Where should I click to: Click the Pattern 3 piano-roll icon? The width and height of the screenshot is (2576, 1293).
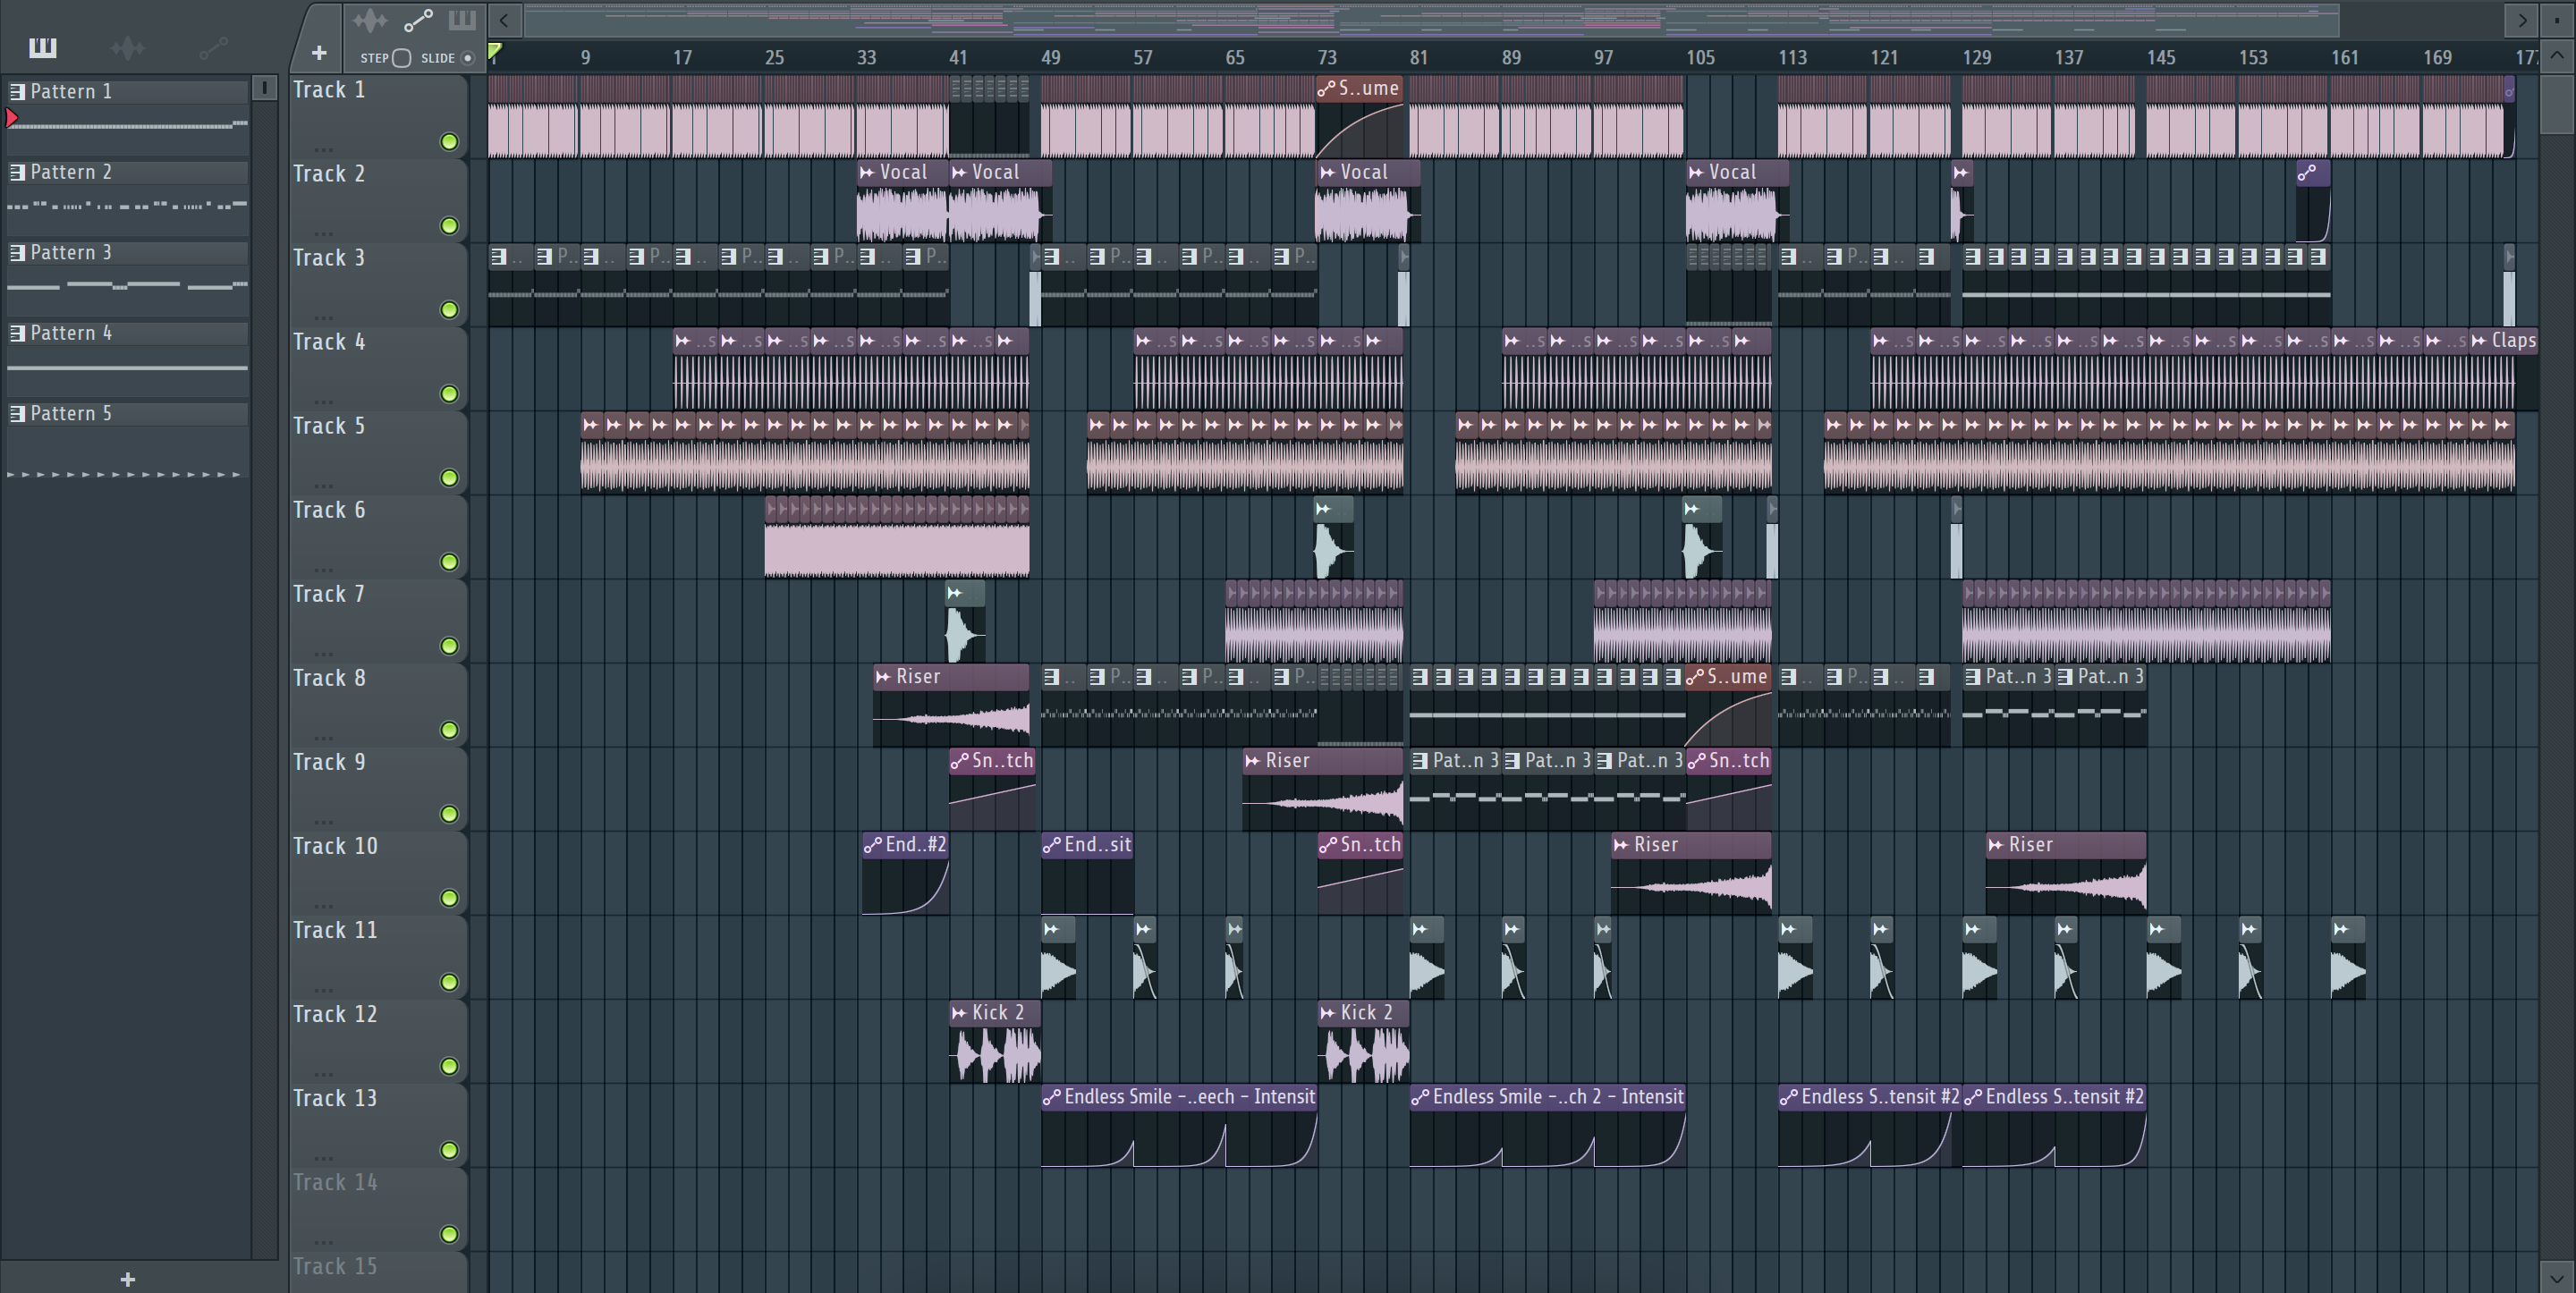17,252
